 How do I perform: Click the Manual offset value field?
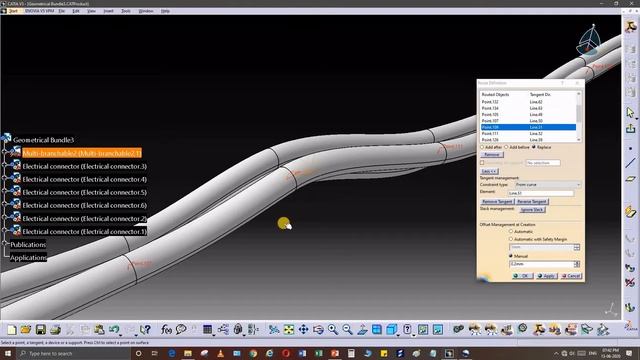click(542, 264)
